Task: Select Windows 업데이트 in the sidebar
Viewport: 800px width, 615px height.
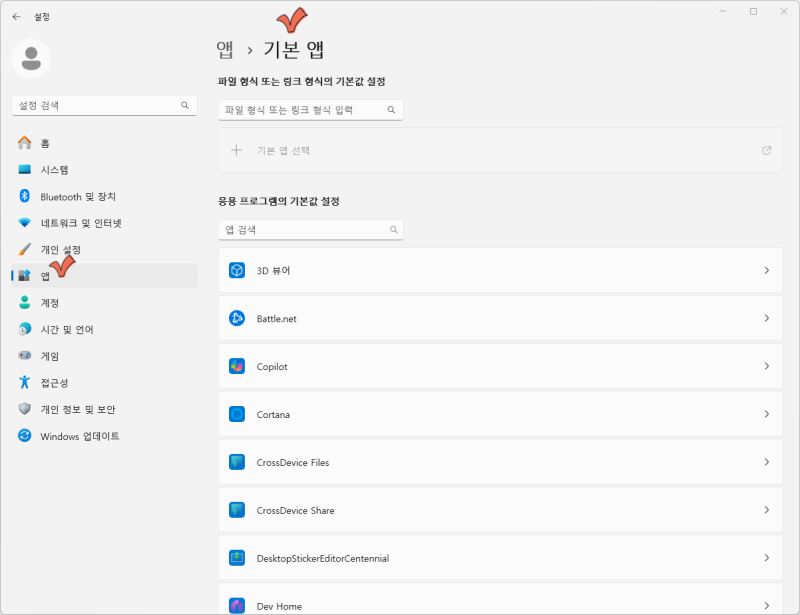Action: [105, 435]
